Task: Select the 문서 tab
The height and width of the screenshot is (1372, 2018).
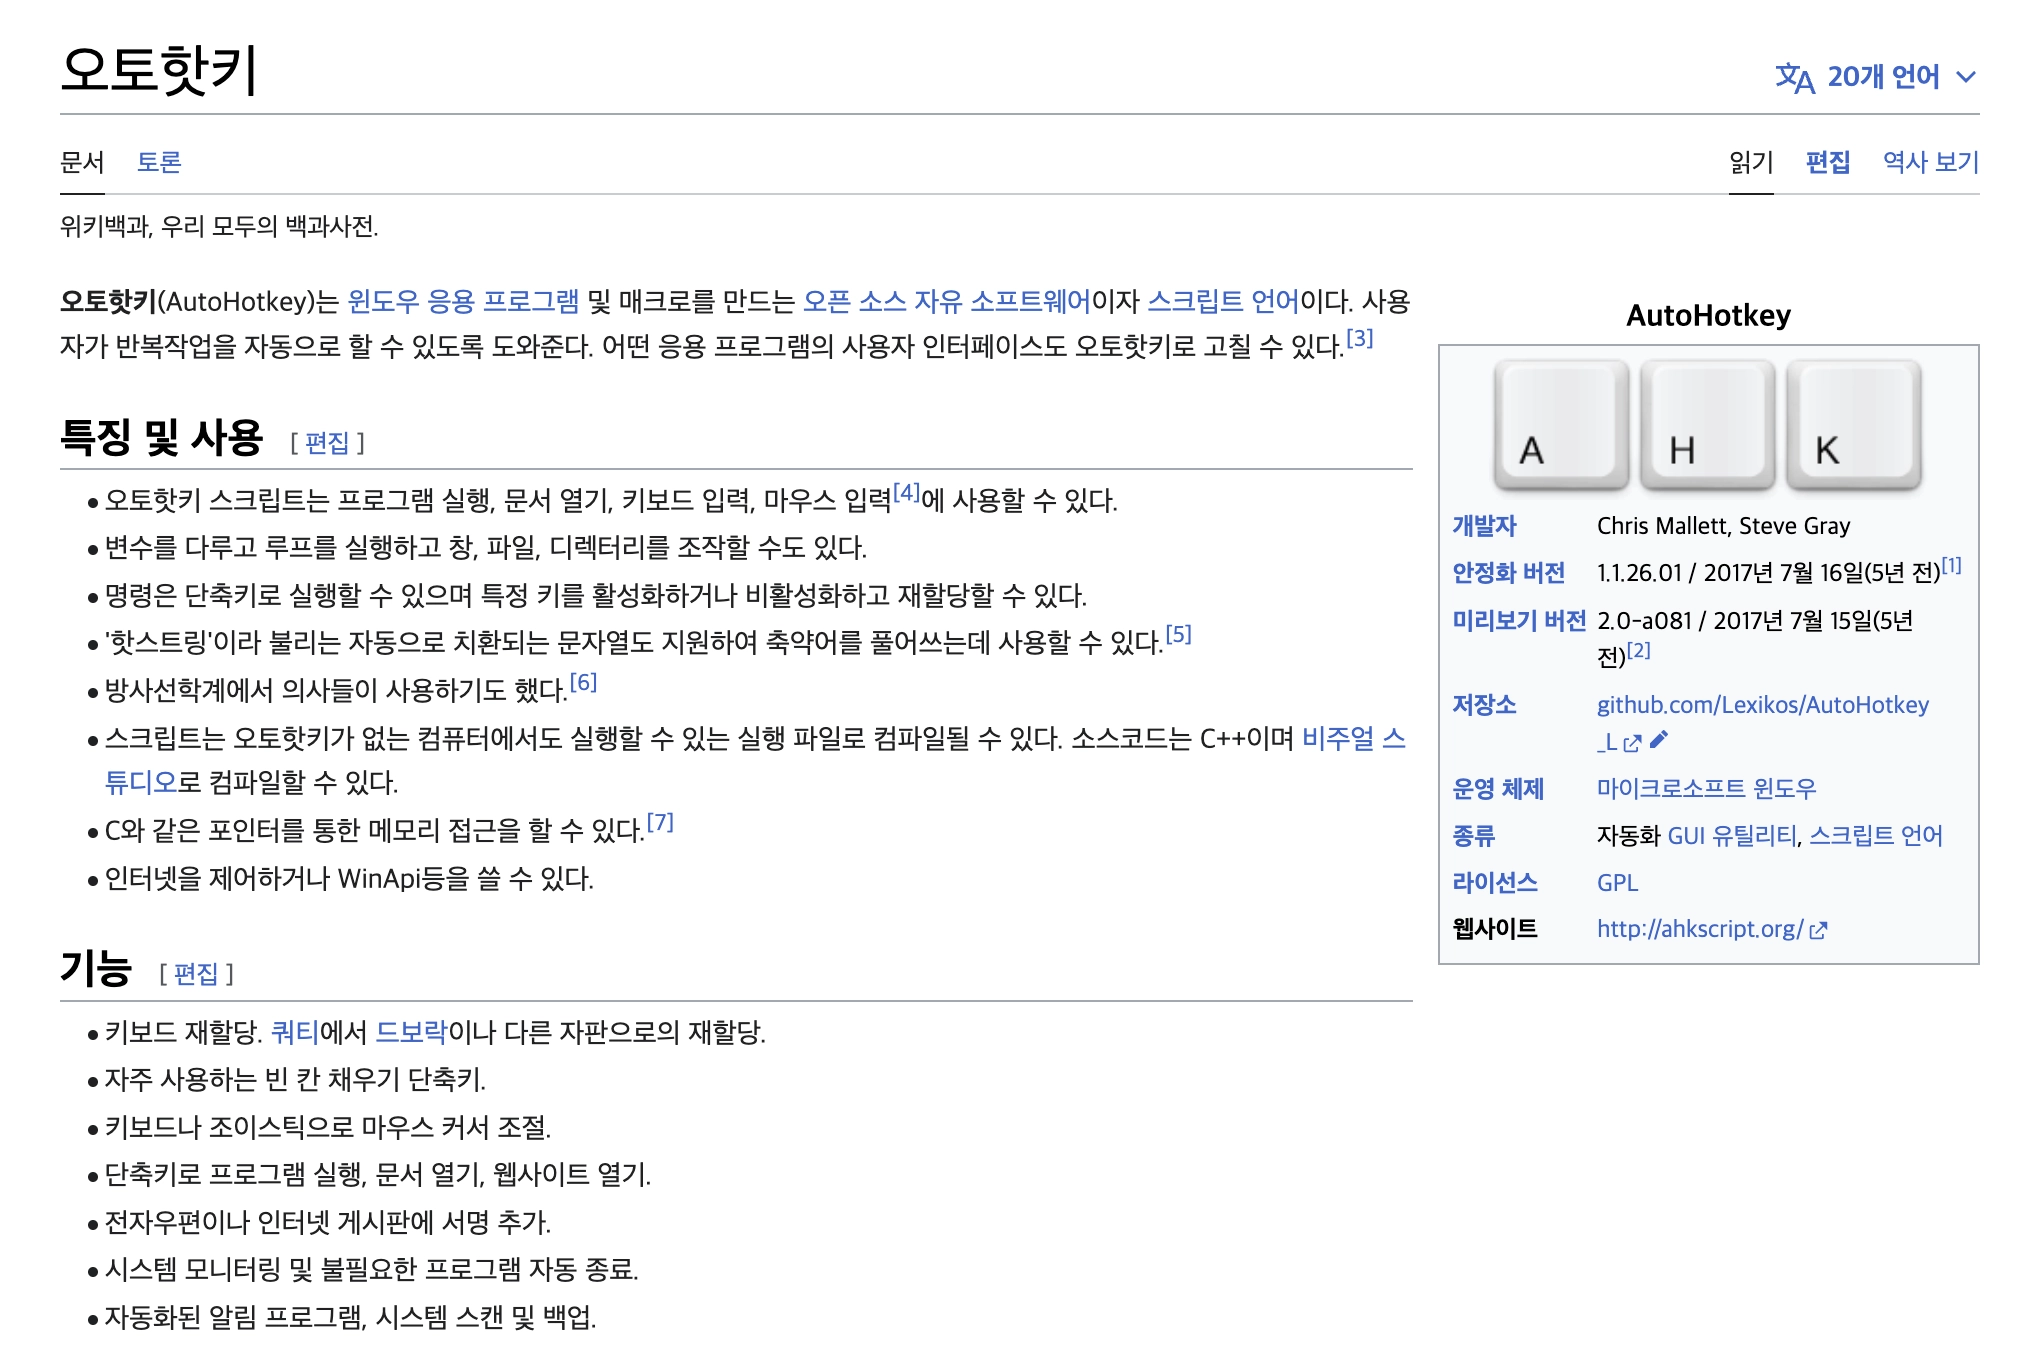Action: coord(82,162)
